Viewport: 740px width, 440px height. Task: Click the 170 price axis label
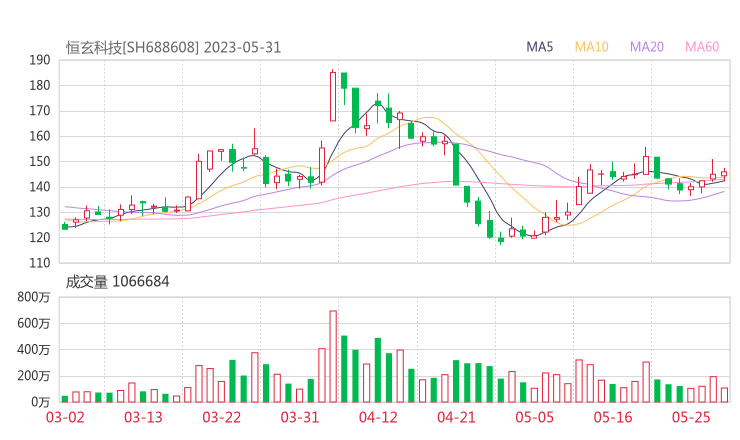point(40,111)
